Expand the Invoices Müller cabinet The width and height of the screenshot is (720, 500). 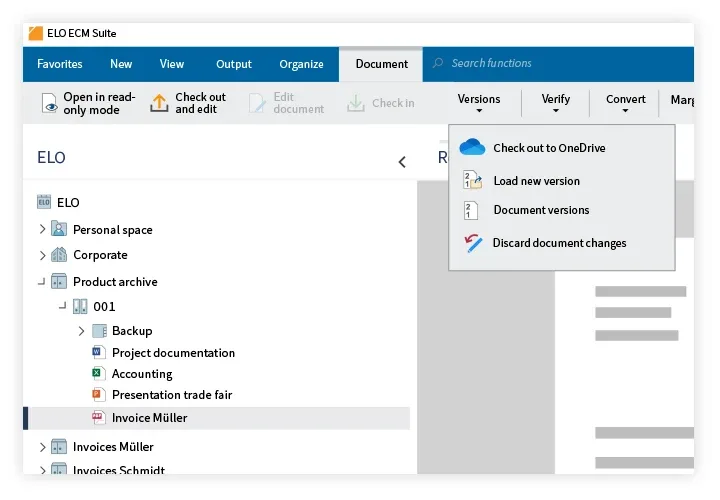(42, 447)
